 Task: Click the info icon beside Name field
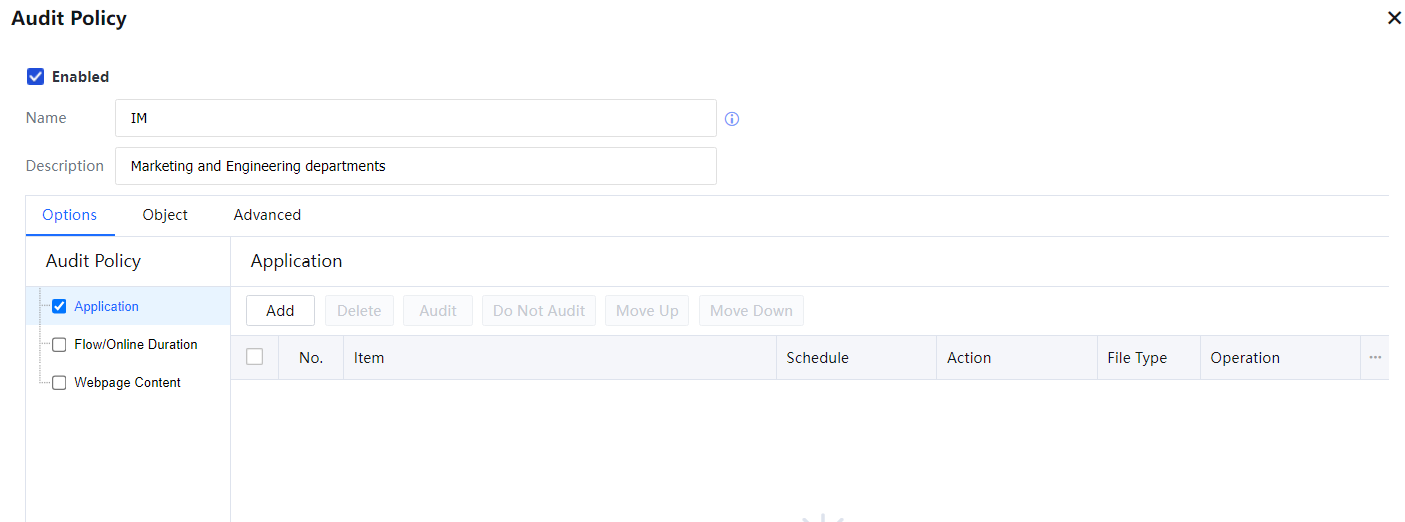732,119
